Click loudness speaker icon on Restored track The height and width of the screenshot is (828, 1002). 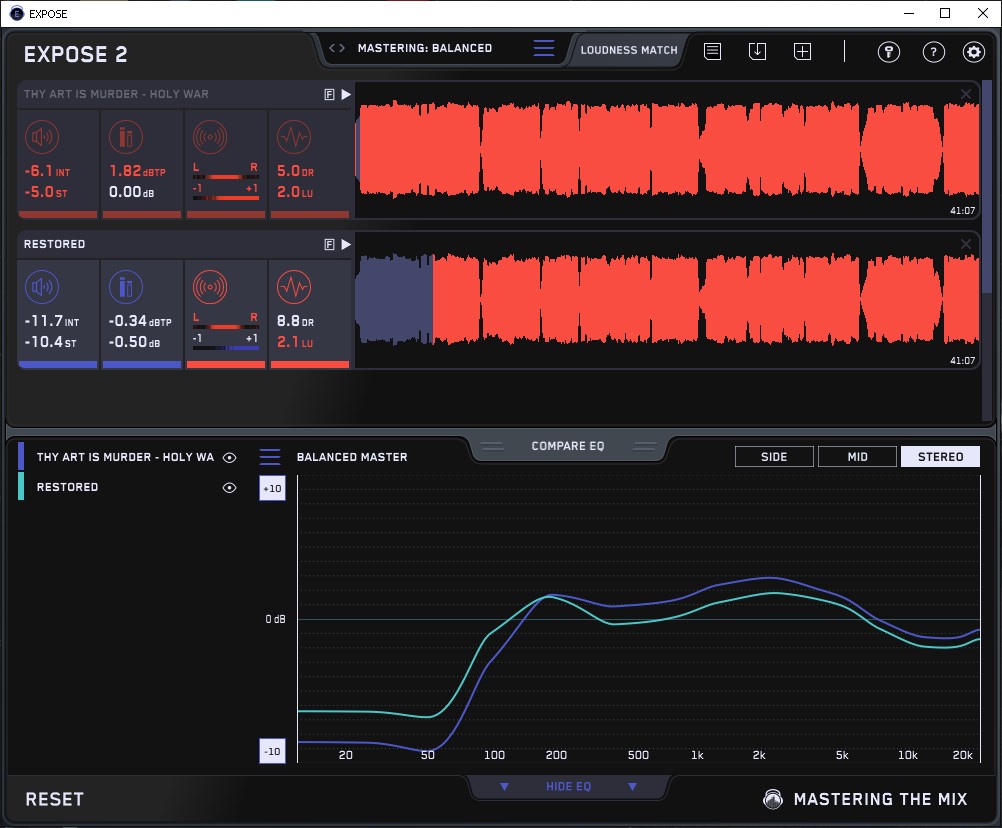tap(41, 288)
